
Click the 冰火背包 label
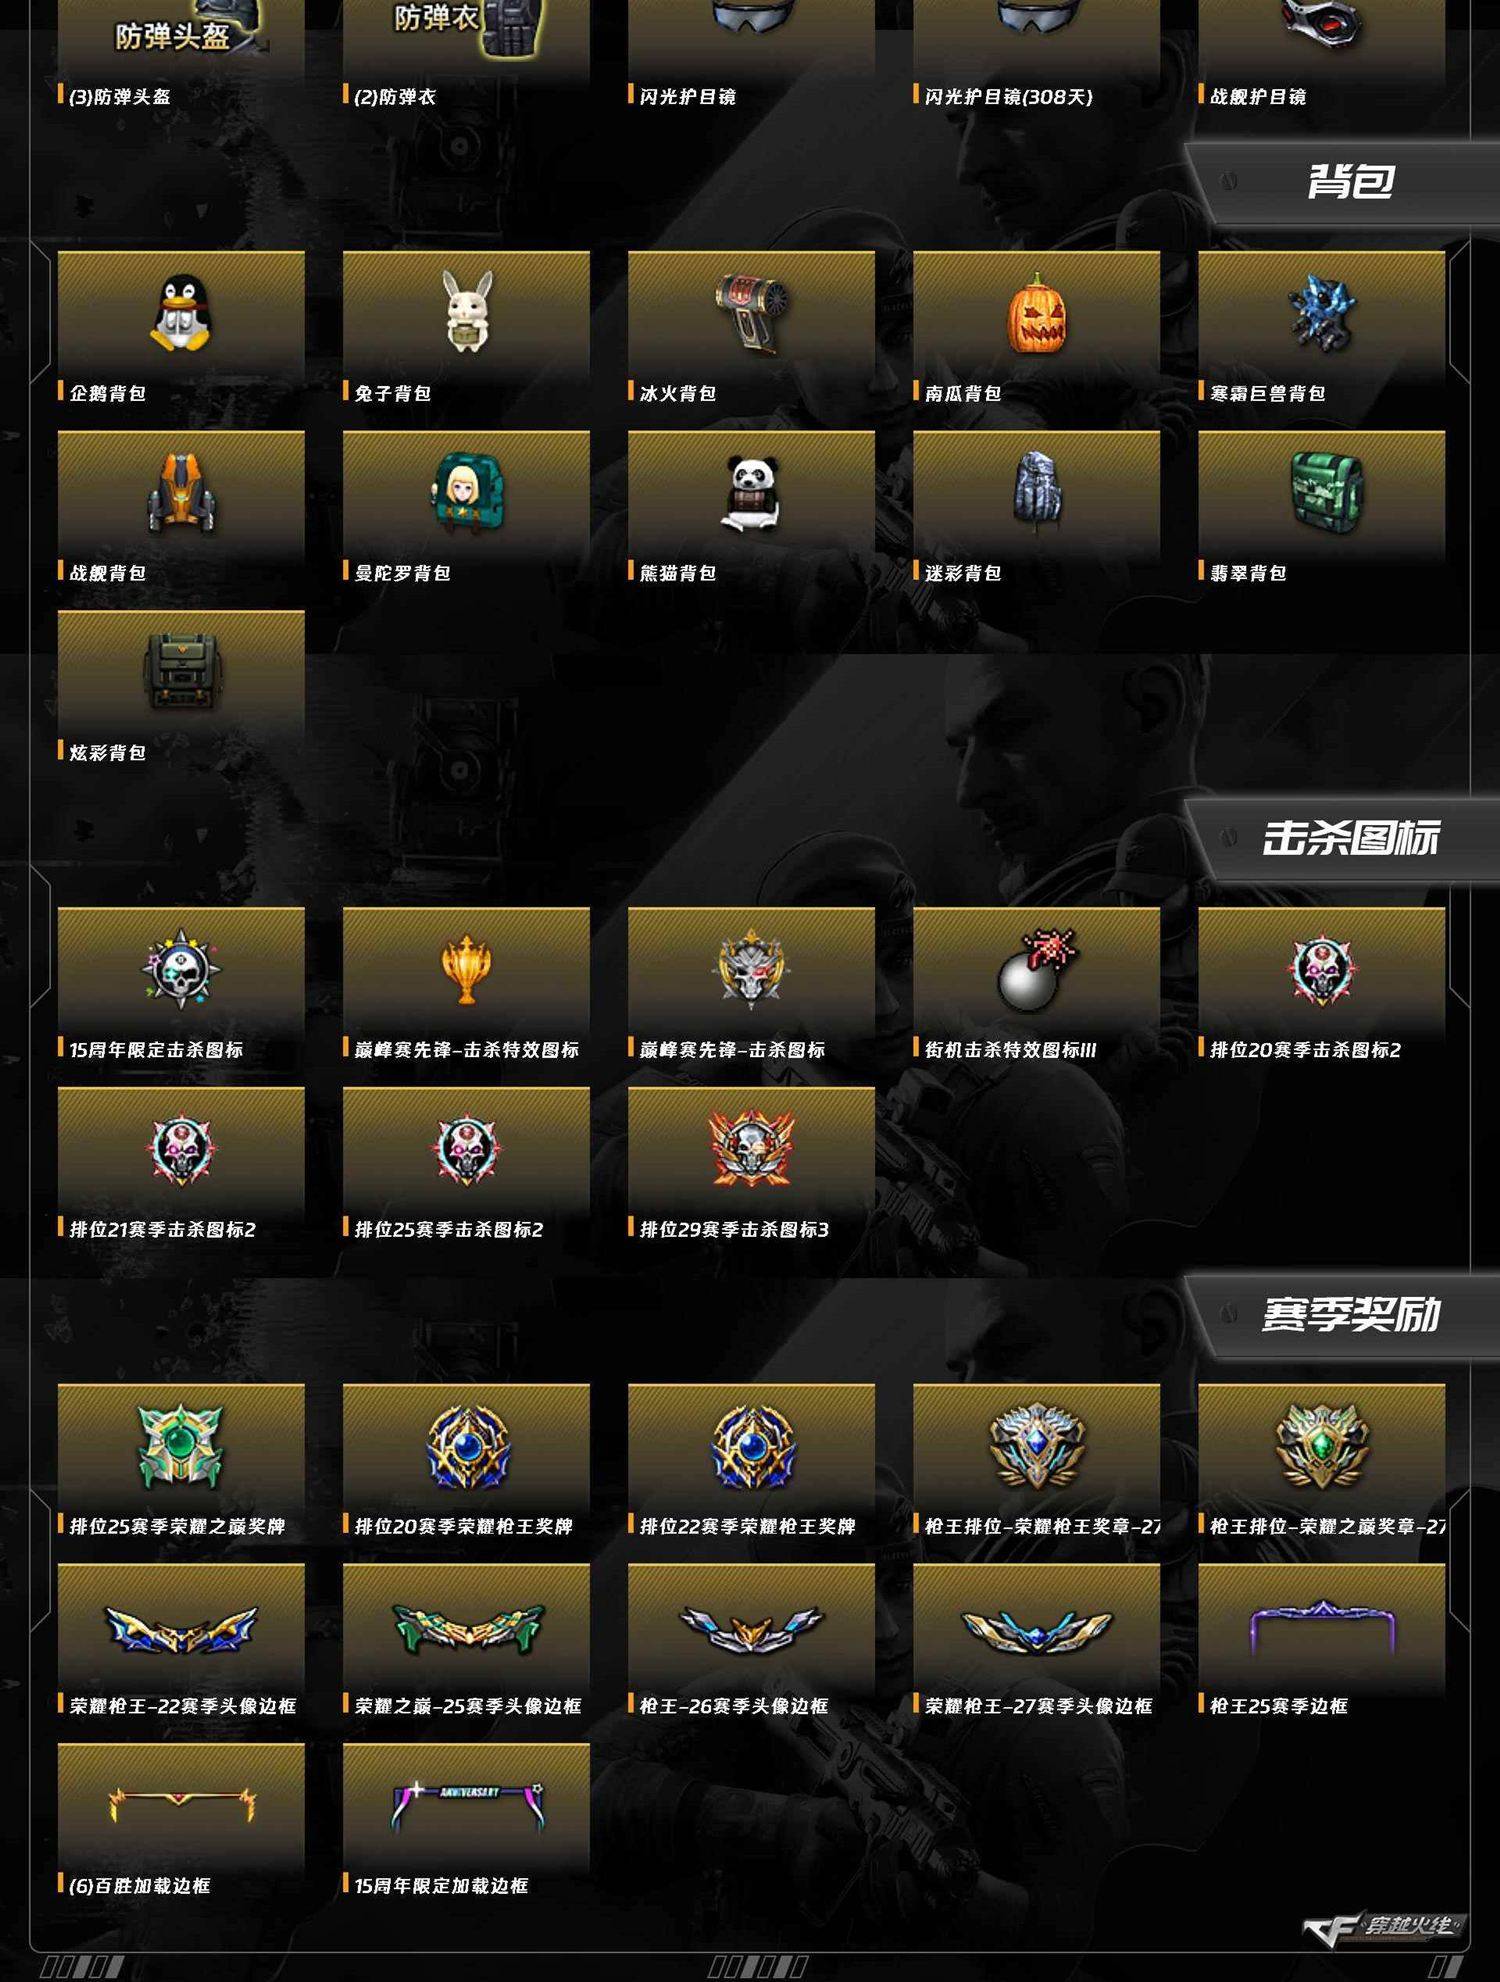tap(678, 393)
